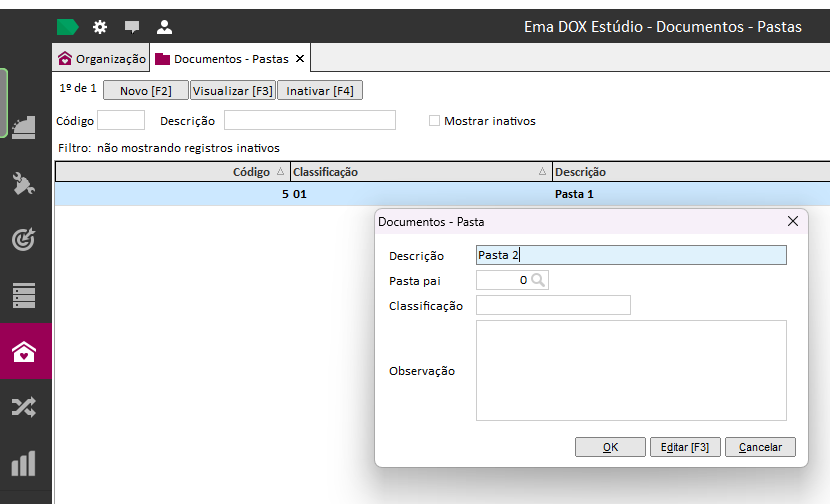830x504 pixels.
Task: Click the magnifier lookup in Pasta pai
Action: click(x=538, y=280)
